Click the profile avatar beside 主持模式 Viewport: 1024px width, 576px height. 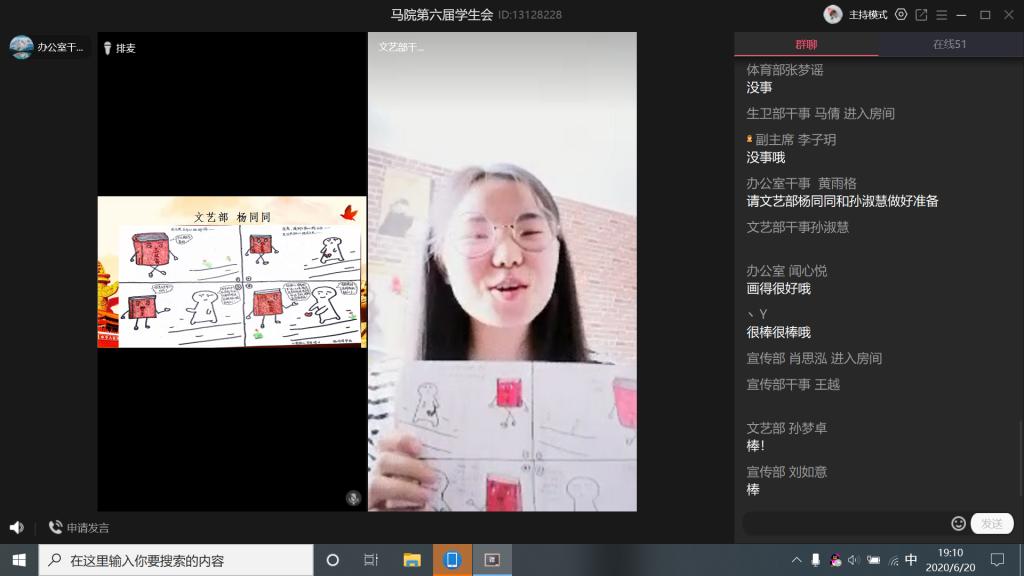point(832,14)
